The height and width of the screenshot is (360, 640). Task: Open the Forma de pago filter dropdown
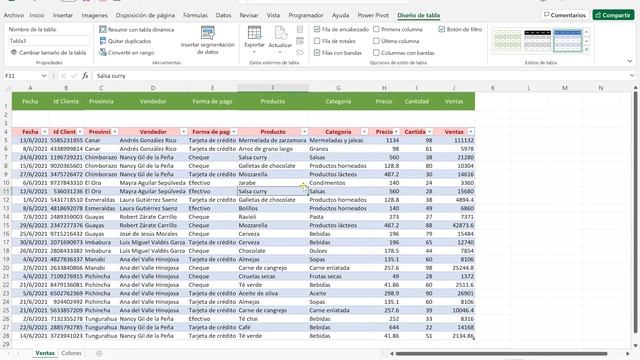[234, 131]
